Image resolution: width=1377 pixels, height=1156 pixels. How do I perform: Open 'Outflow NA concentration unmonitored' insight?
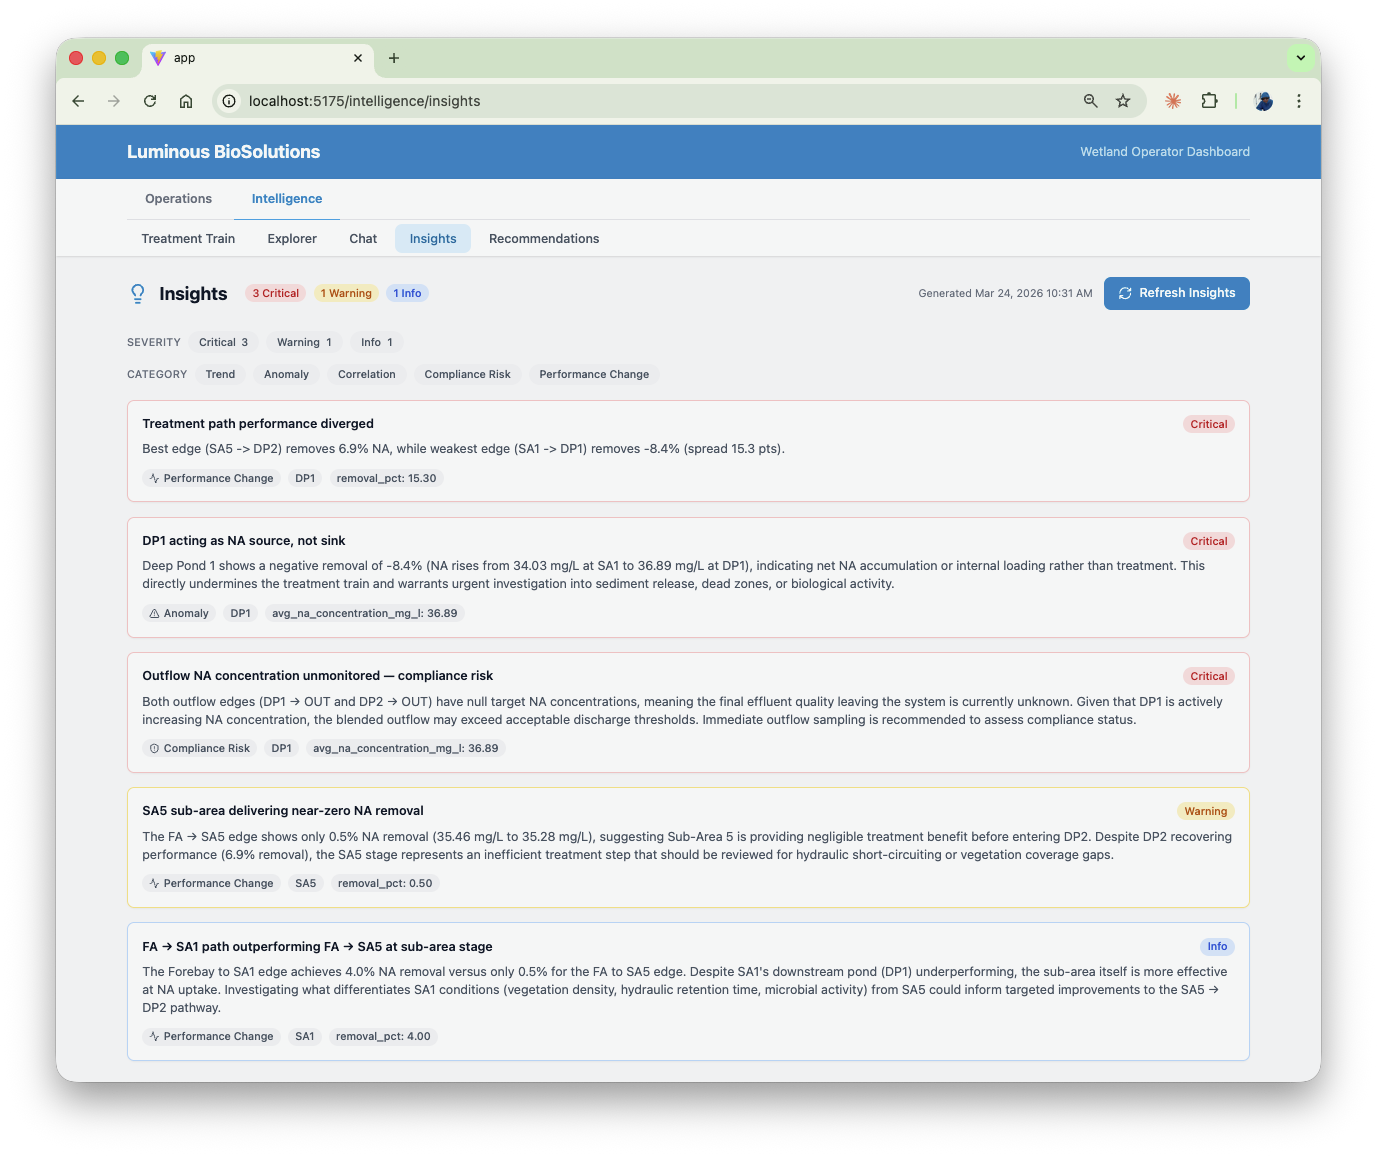(x=688, y=712)
